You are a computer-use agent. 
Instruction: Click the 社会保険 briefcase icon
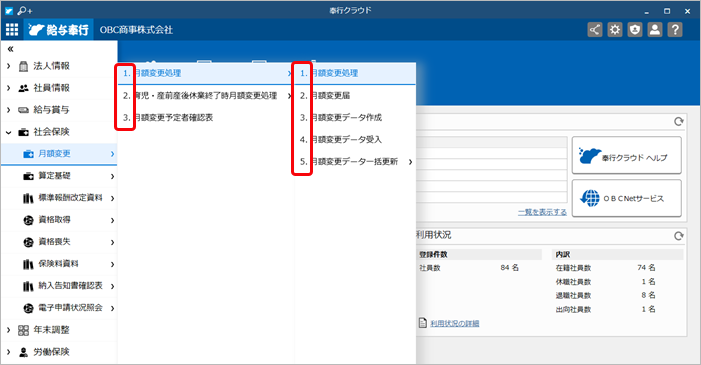point(23,132)
